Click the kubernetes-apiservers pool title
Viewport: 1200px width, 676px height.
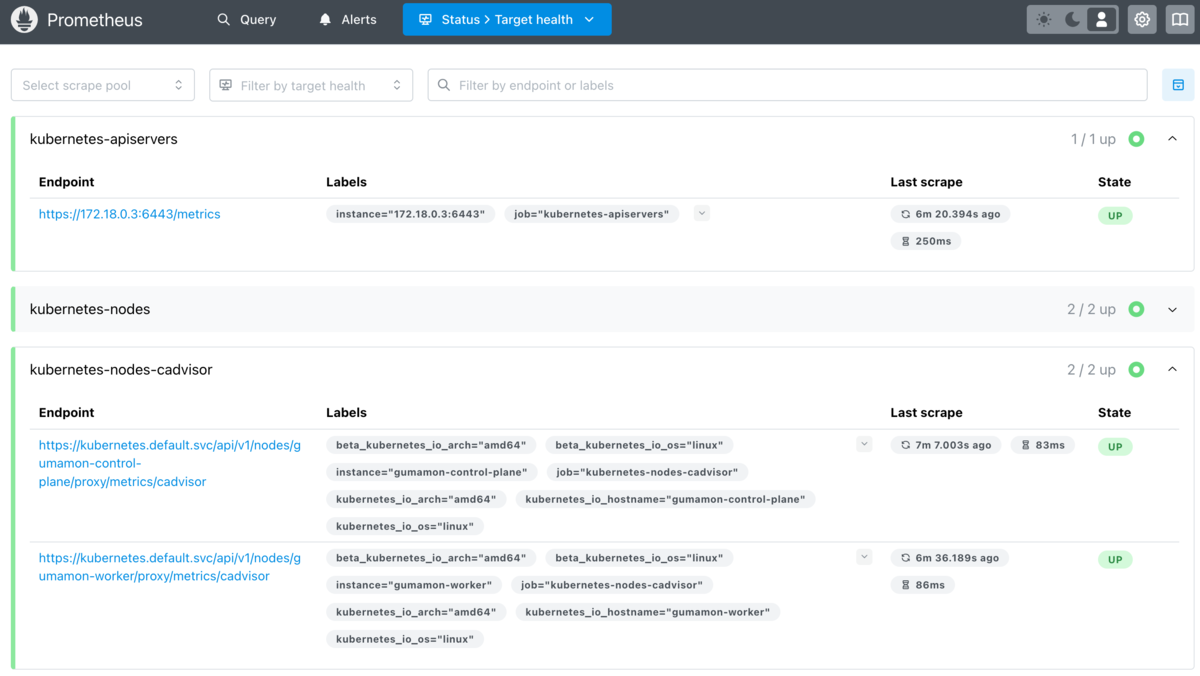pyautogui.click(x=104, y=139)
